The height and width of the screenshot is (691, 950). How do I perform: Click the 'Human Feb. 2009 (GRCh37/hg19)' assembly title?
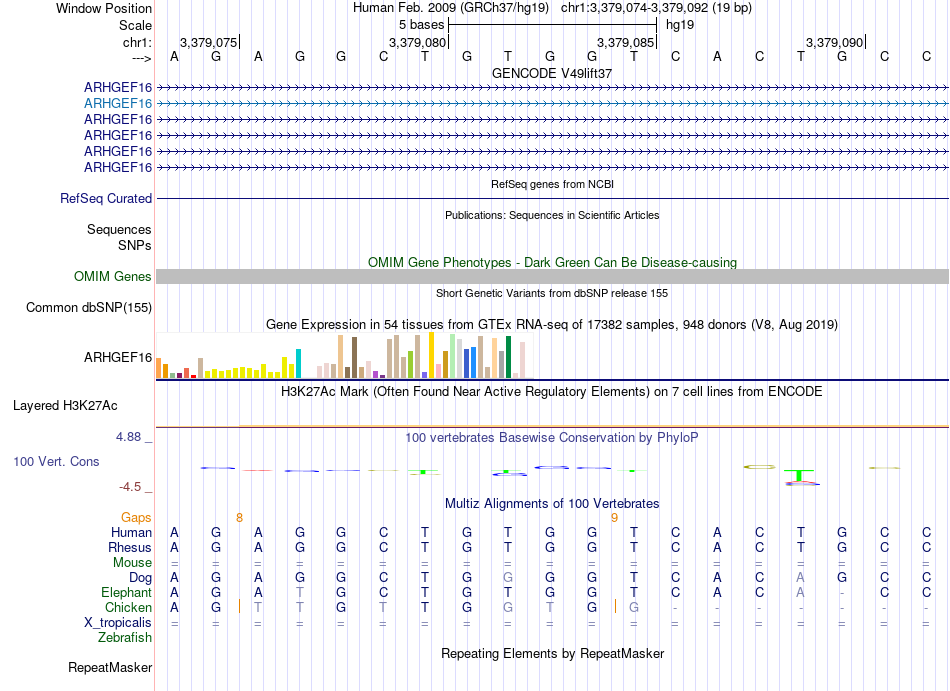click(x=451, y=8)
